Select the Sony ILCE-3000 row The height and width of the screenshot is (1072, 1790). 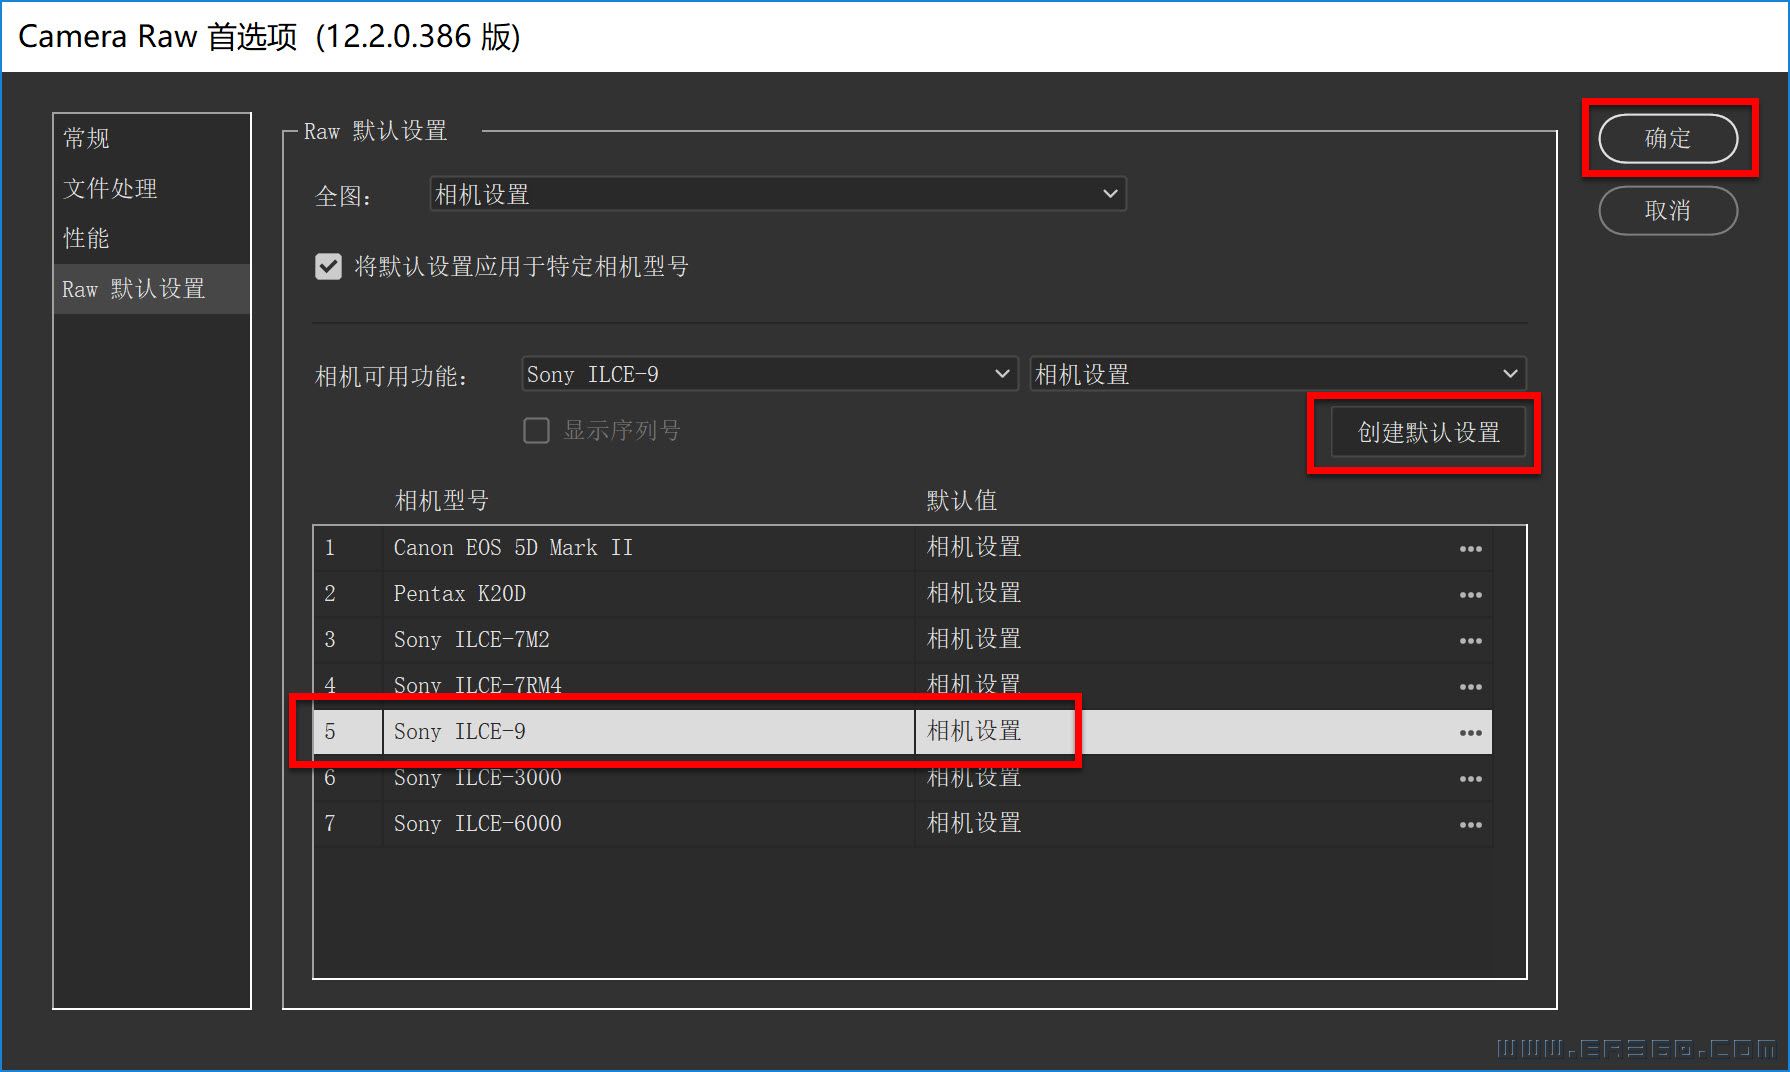pos(903,778)
